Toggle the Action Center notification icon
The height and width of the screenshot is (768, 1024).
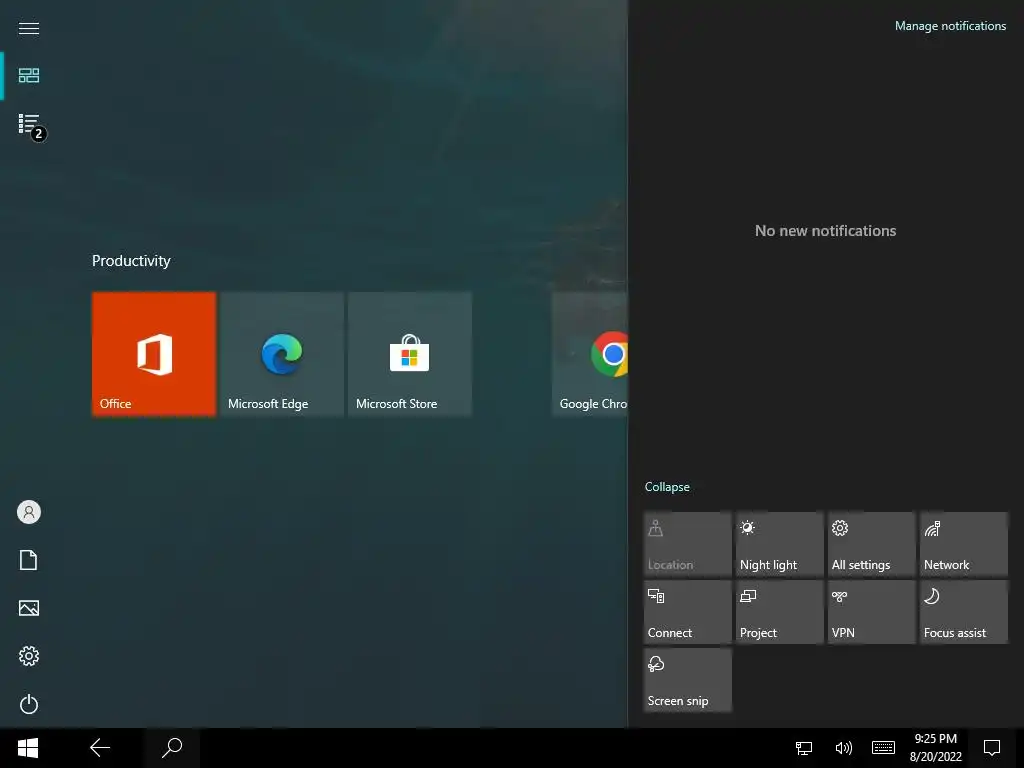coord(992,748)
